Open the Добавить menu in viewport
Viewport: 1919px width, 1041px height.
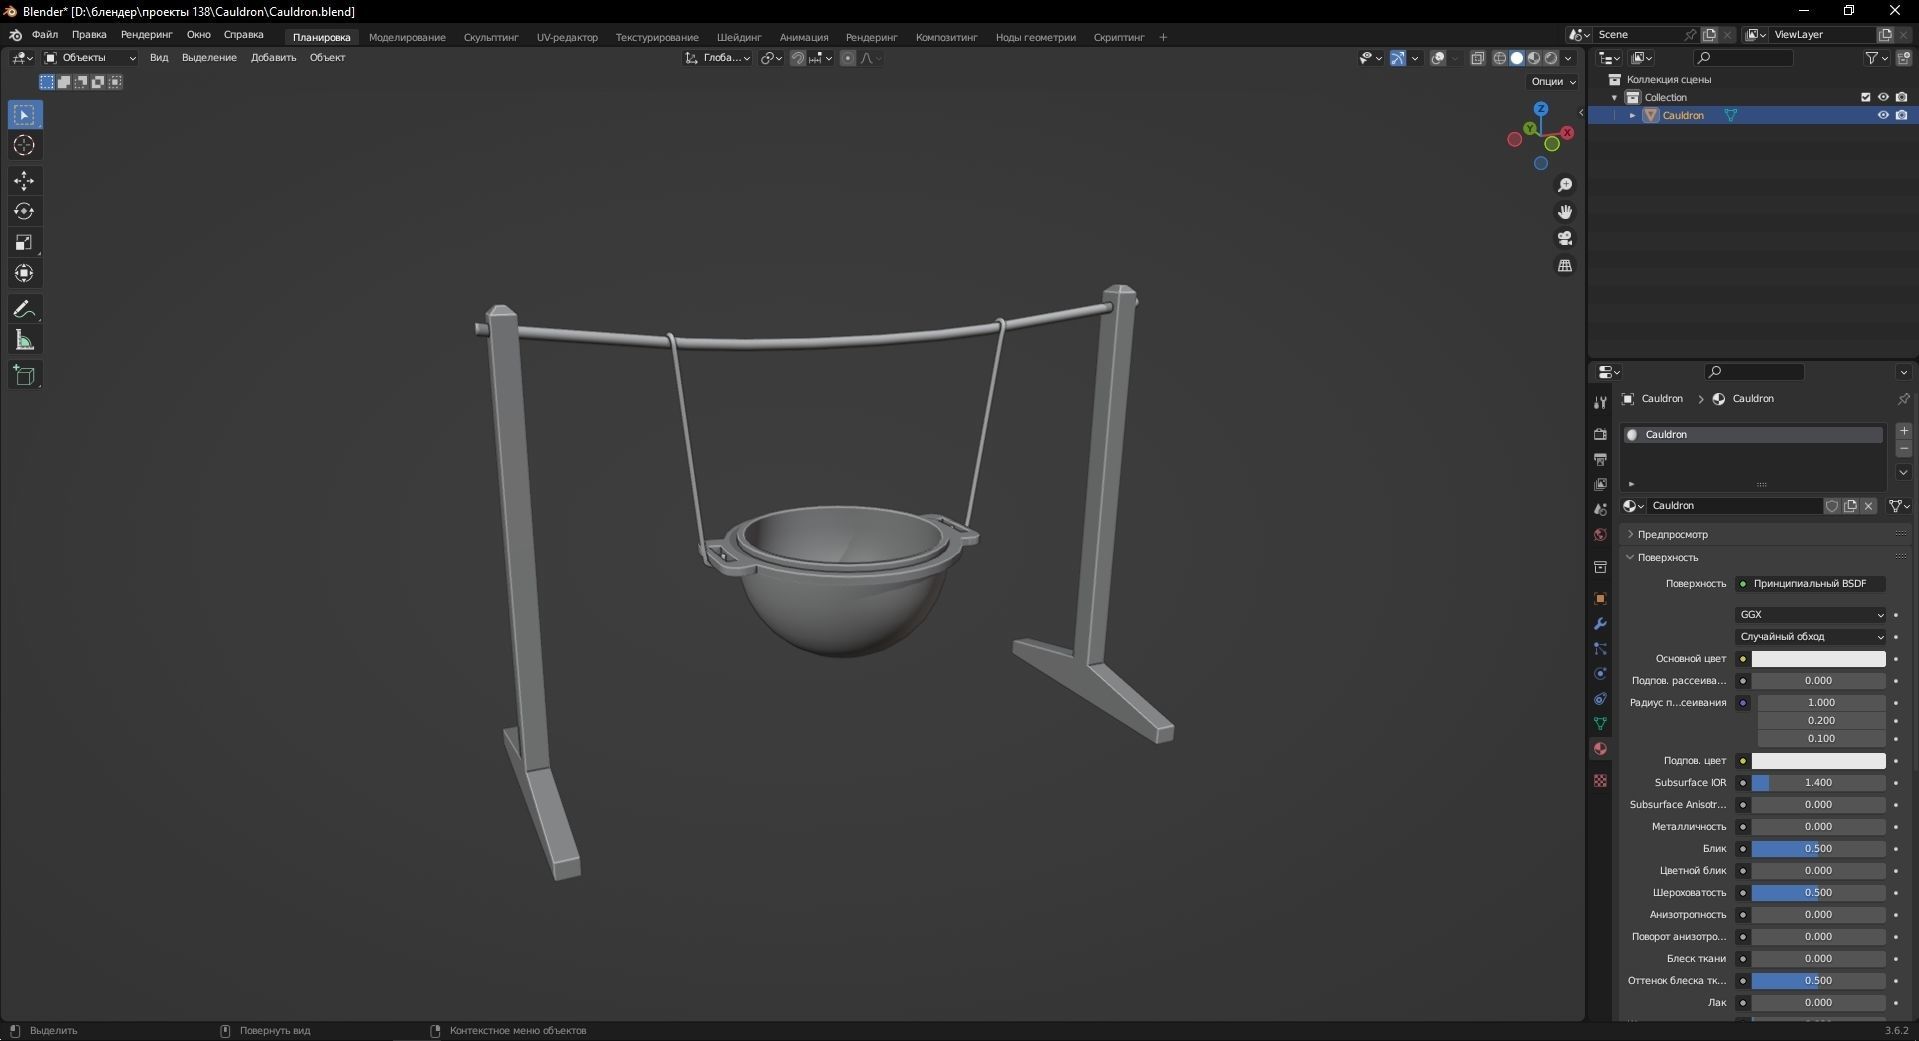click(x=273, y=58)
